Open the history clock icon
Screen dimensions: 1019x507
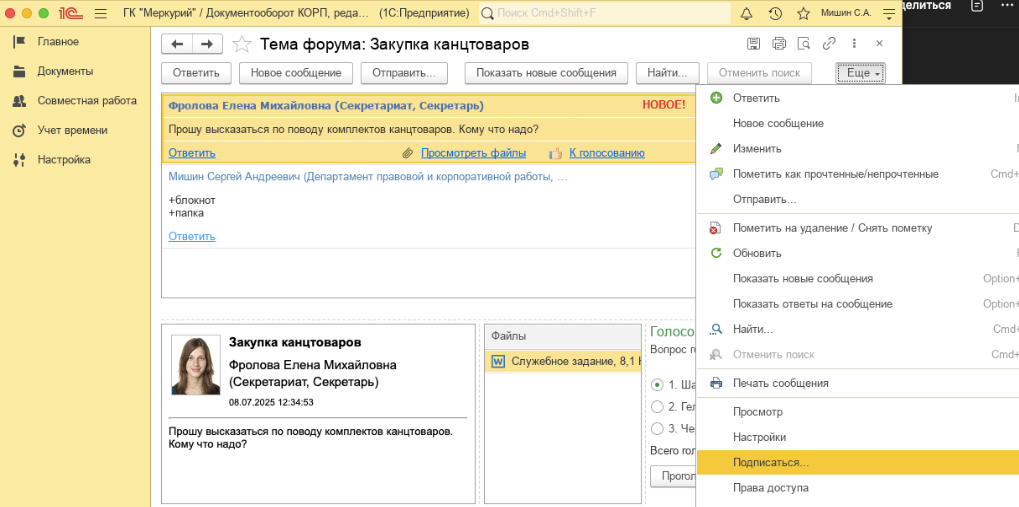point(775,14)
